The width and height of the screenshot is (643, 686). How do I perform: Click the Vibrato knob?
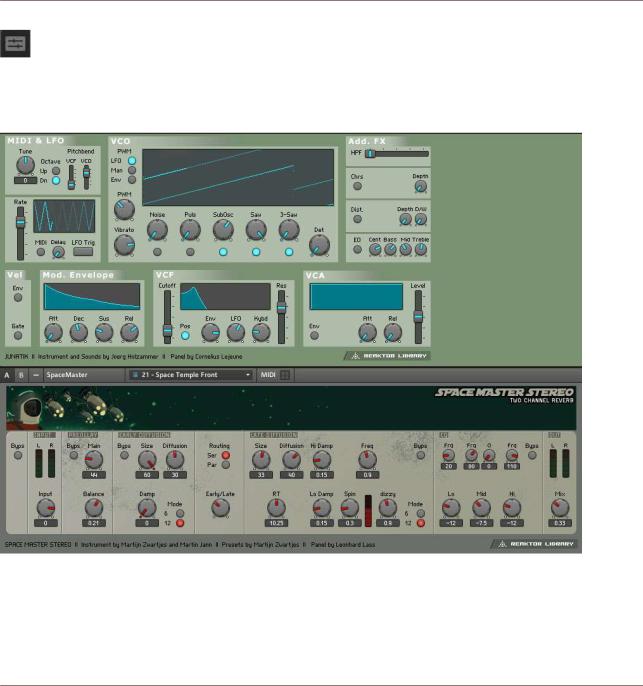(124, 245)
